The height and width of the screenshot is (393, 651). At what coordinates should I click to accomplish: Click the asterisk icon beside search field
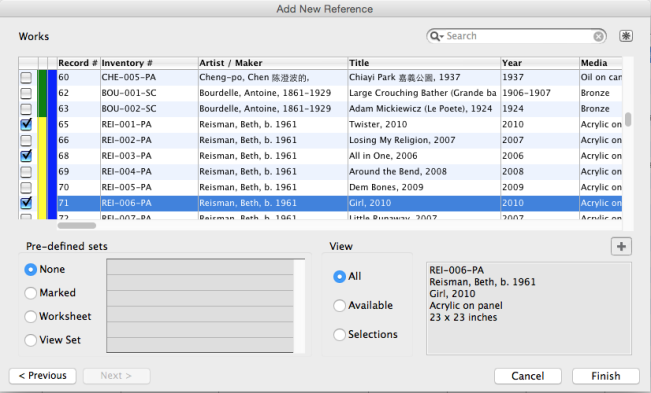[x=626, y=36]
